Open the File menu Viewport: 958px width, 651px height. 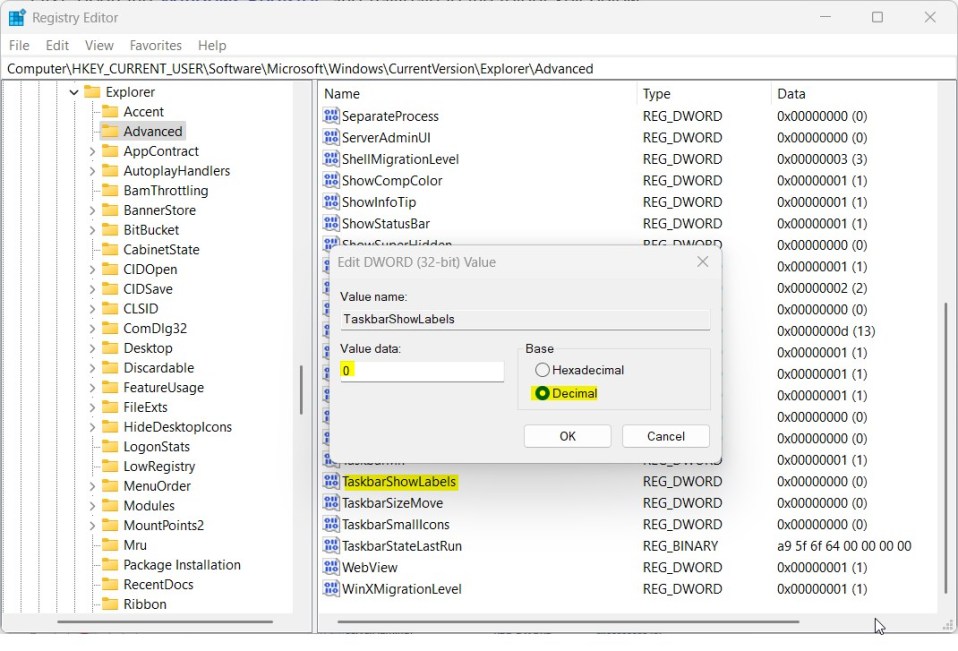19,45
